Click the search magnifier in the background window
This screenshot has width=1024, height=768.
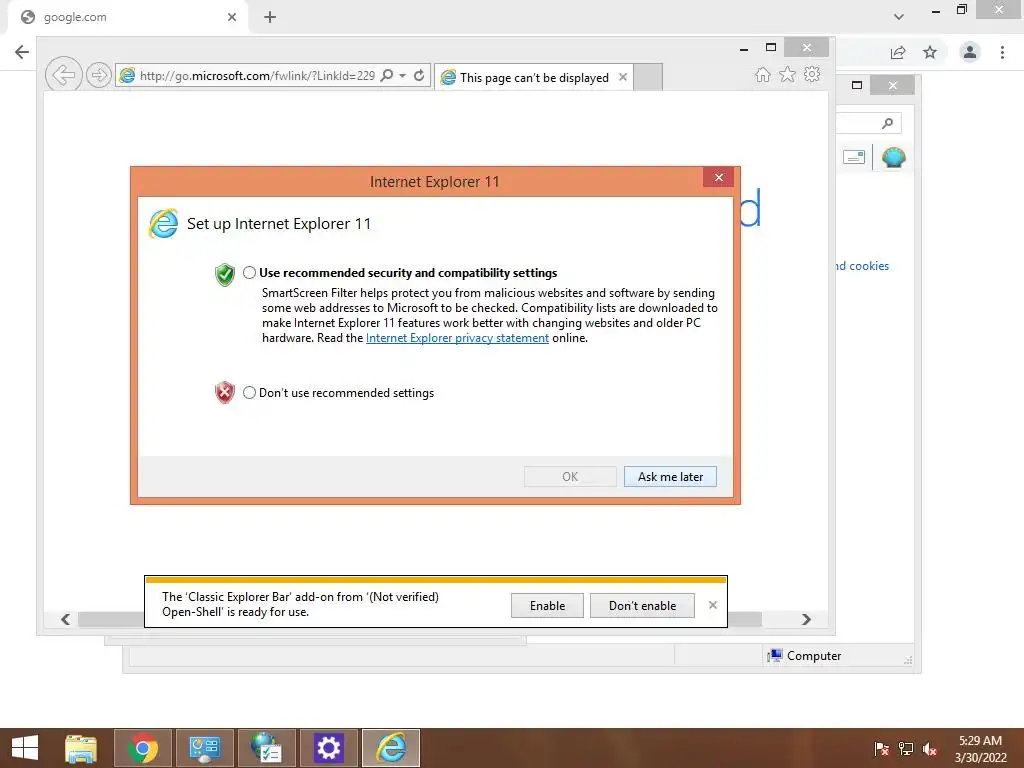888,123
